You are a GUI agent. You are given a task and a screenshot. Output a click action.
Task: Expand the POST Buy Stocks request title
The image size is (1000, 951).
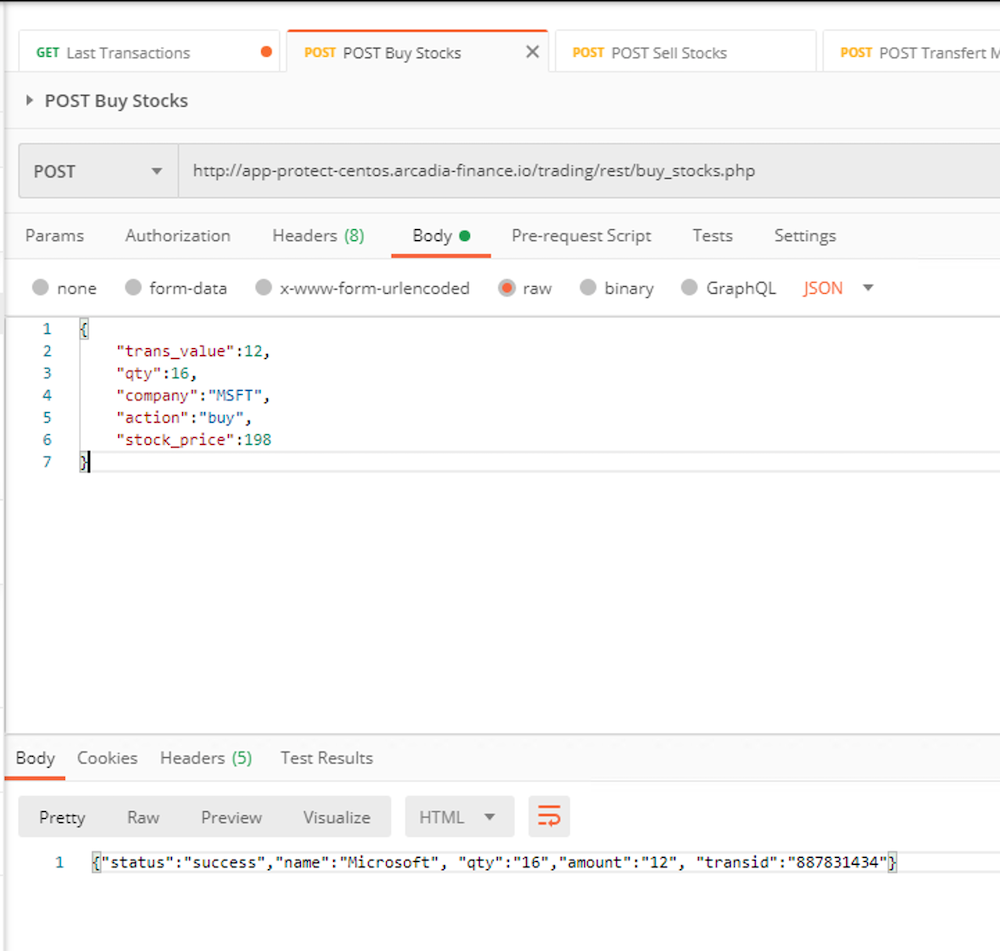click(x=29, y=100)
